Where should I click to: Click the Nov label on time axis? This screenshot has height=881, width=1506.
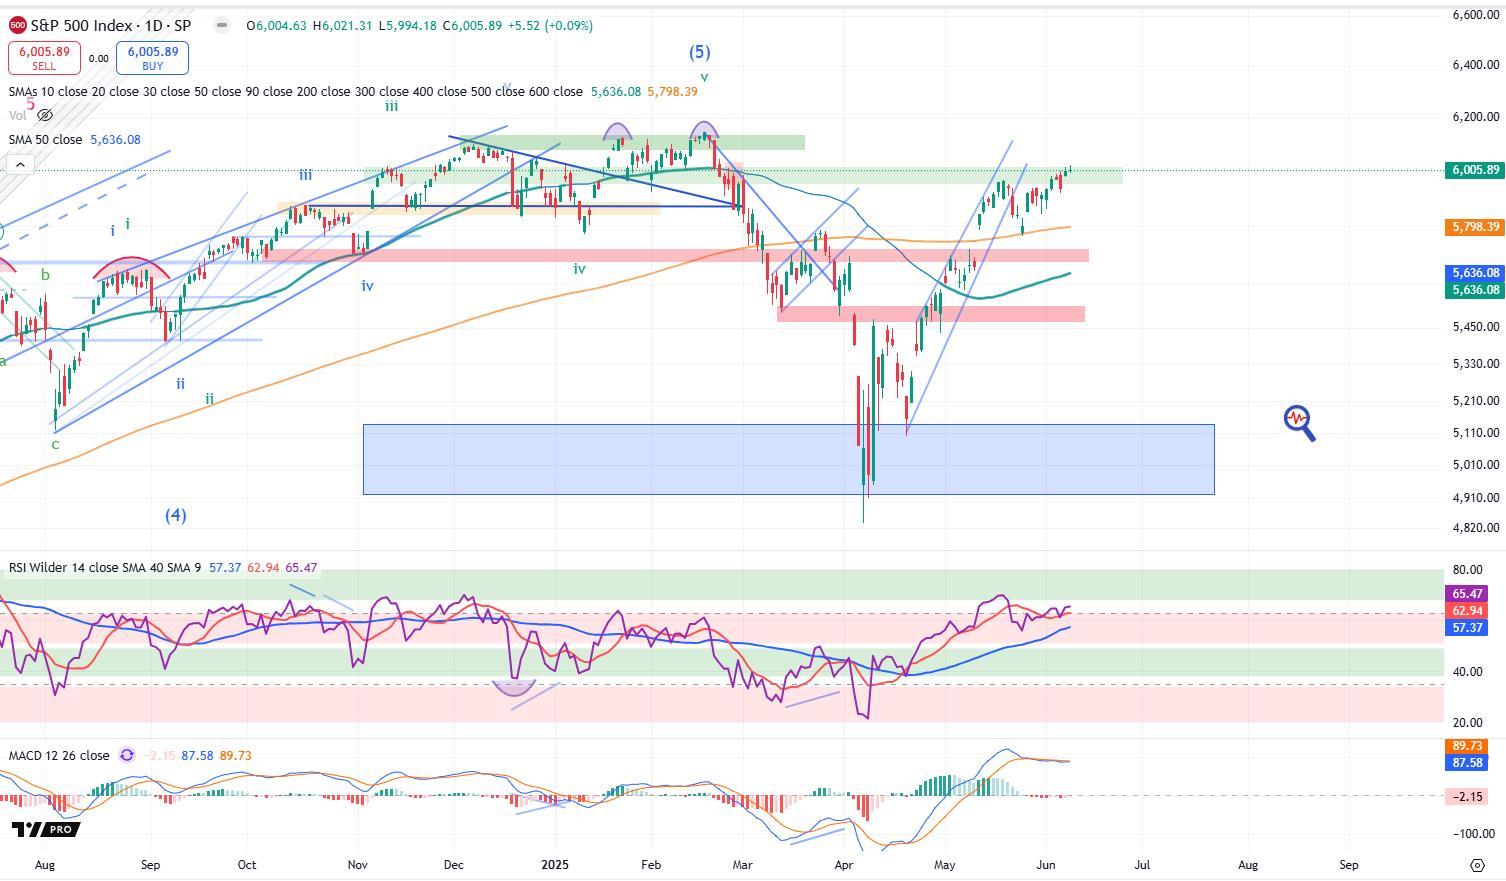357,865
